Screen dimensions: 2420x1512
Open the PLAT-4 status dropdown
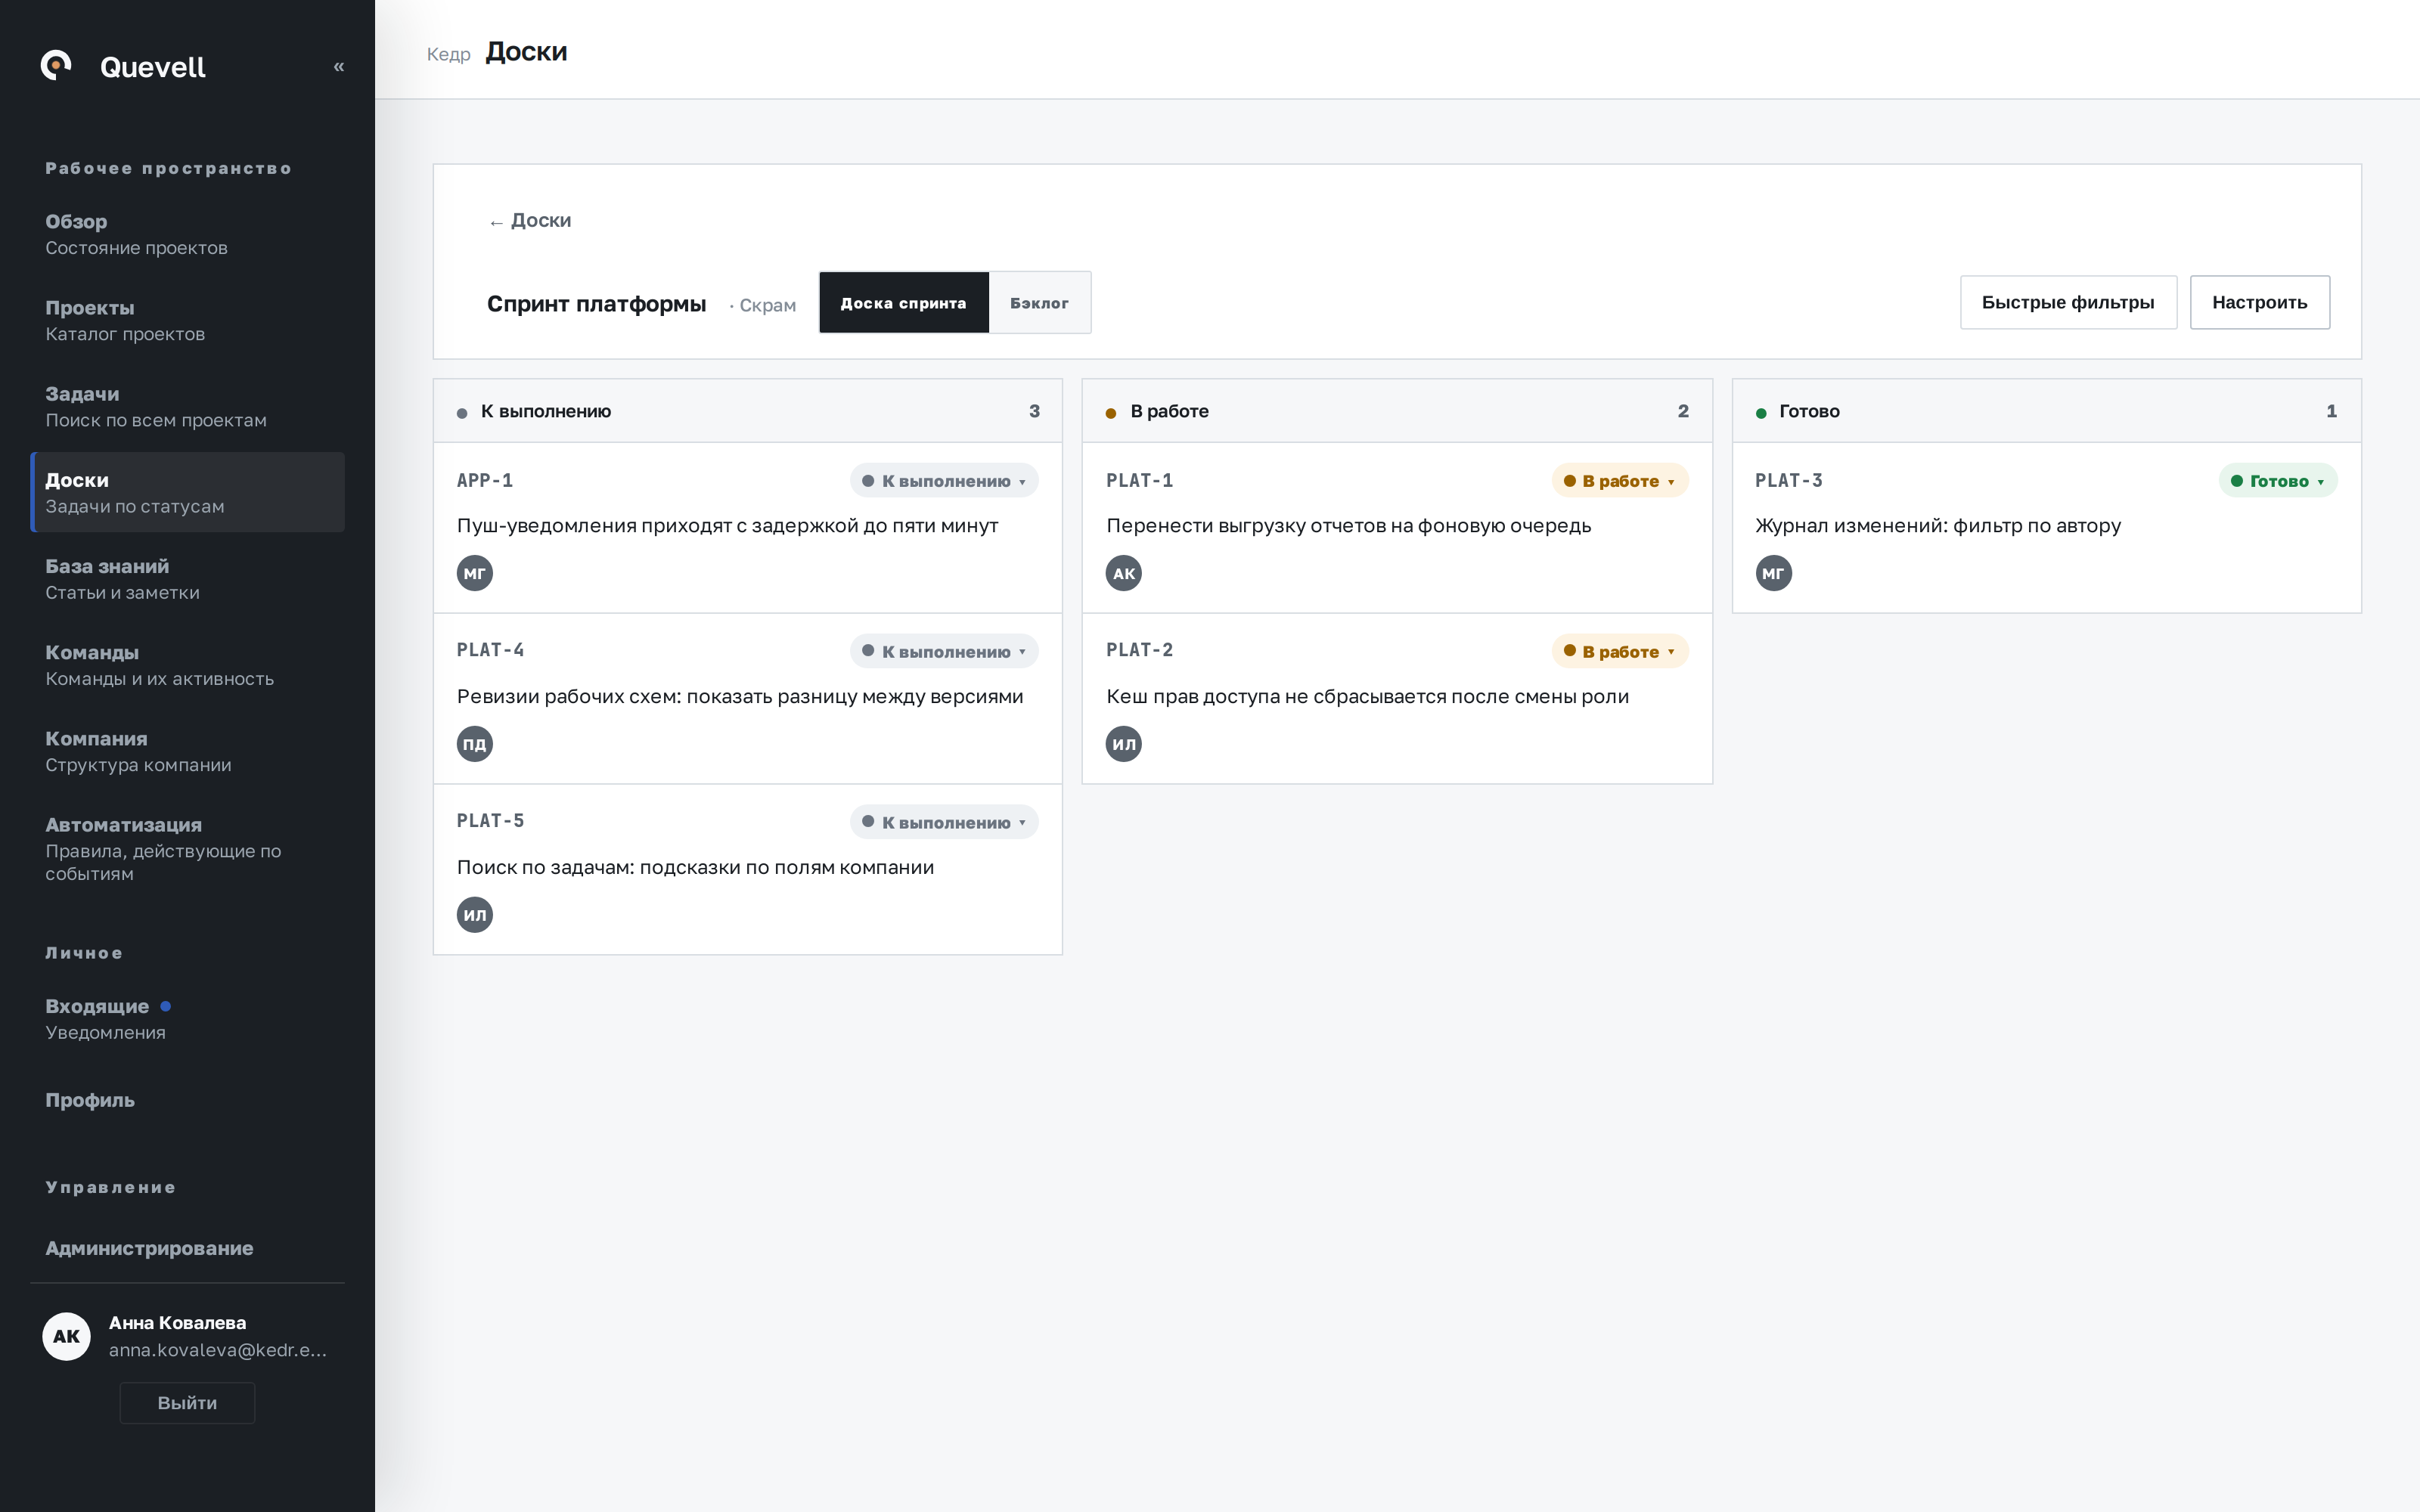coord(944,652)
